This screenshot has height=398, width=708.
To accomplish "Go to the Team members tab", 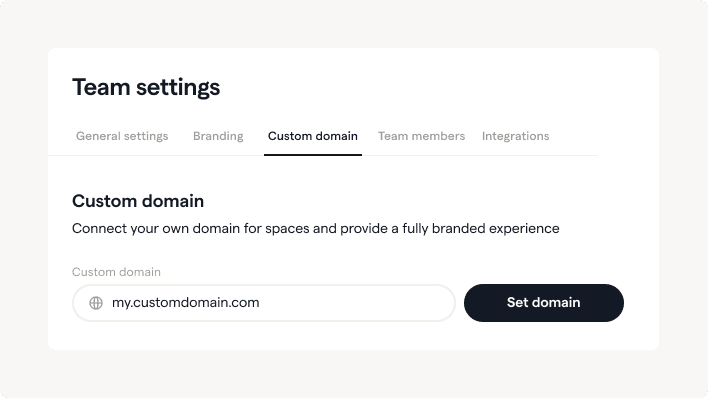I will [x=421, y=136].
